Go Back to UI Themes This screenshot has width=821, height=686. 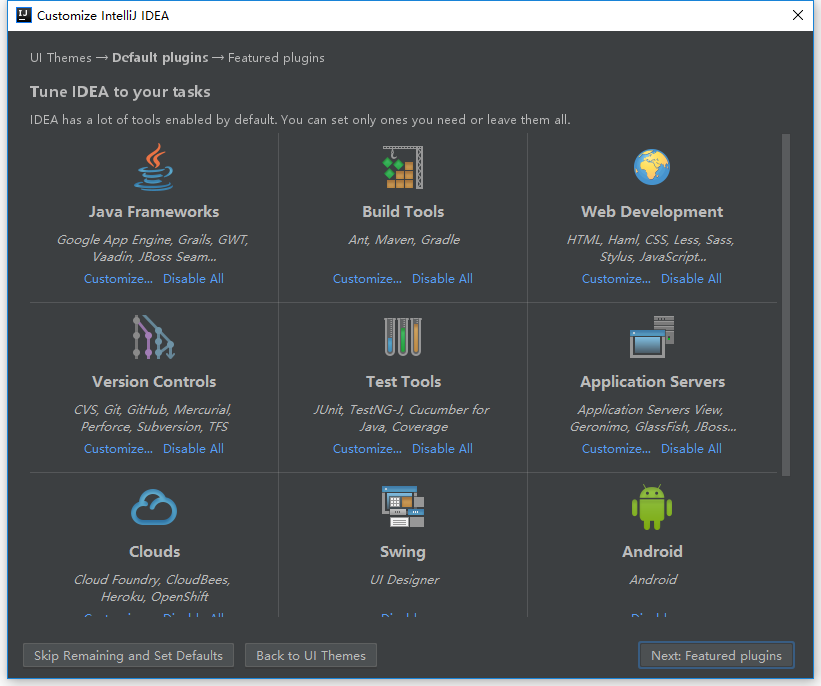(x=311, y=656)
